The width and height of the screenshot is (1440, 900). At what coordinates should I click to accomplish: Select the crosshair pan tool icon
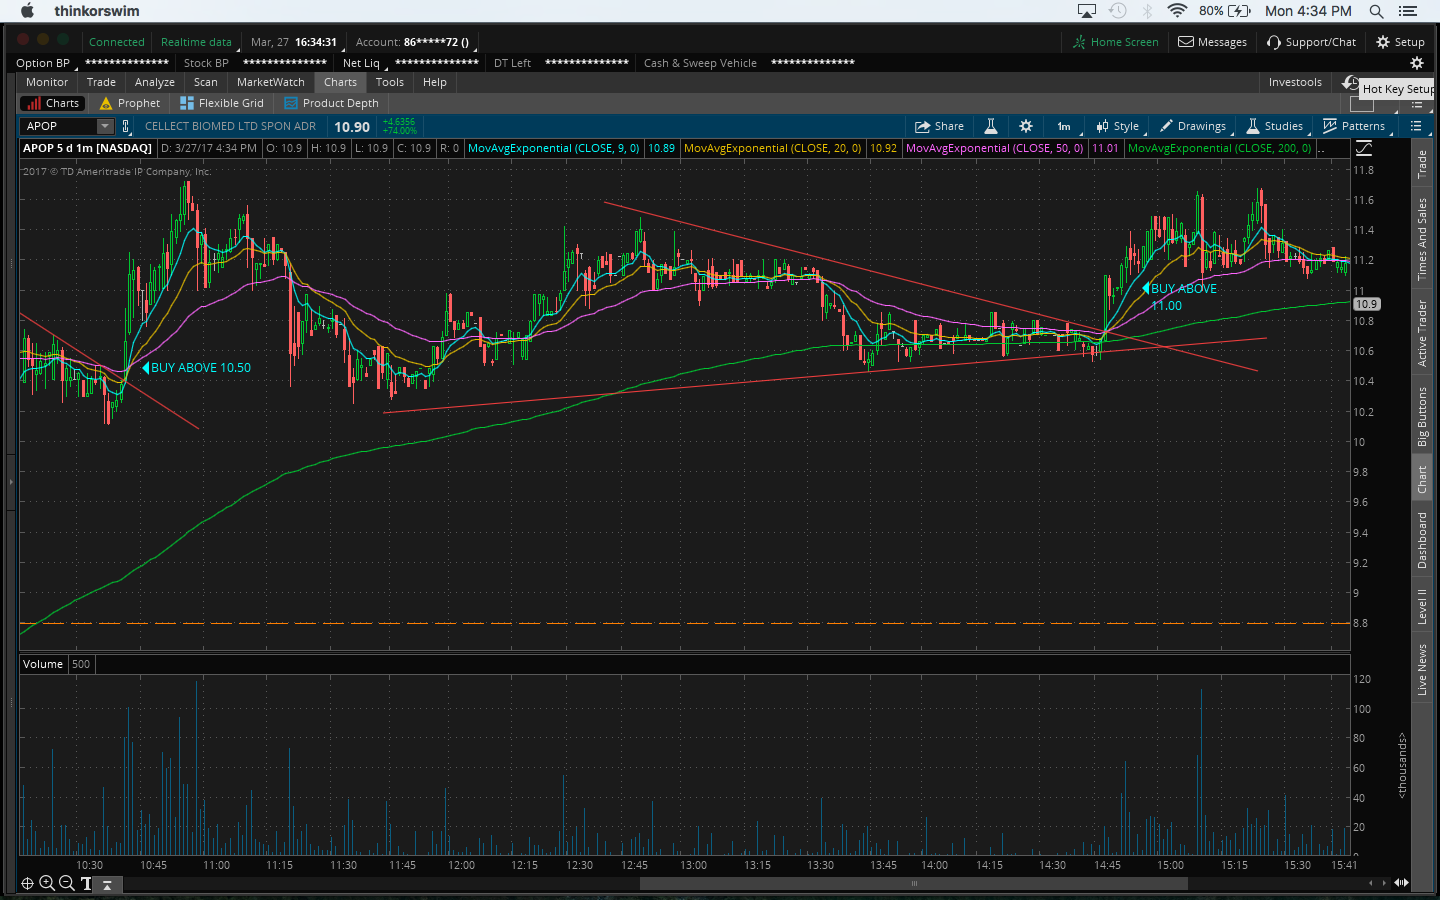pyautogui.click(x=27, y=883)
